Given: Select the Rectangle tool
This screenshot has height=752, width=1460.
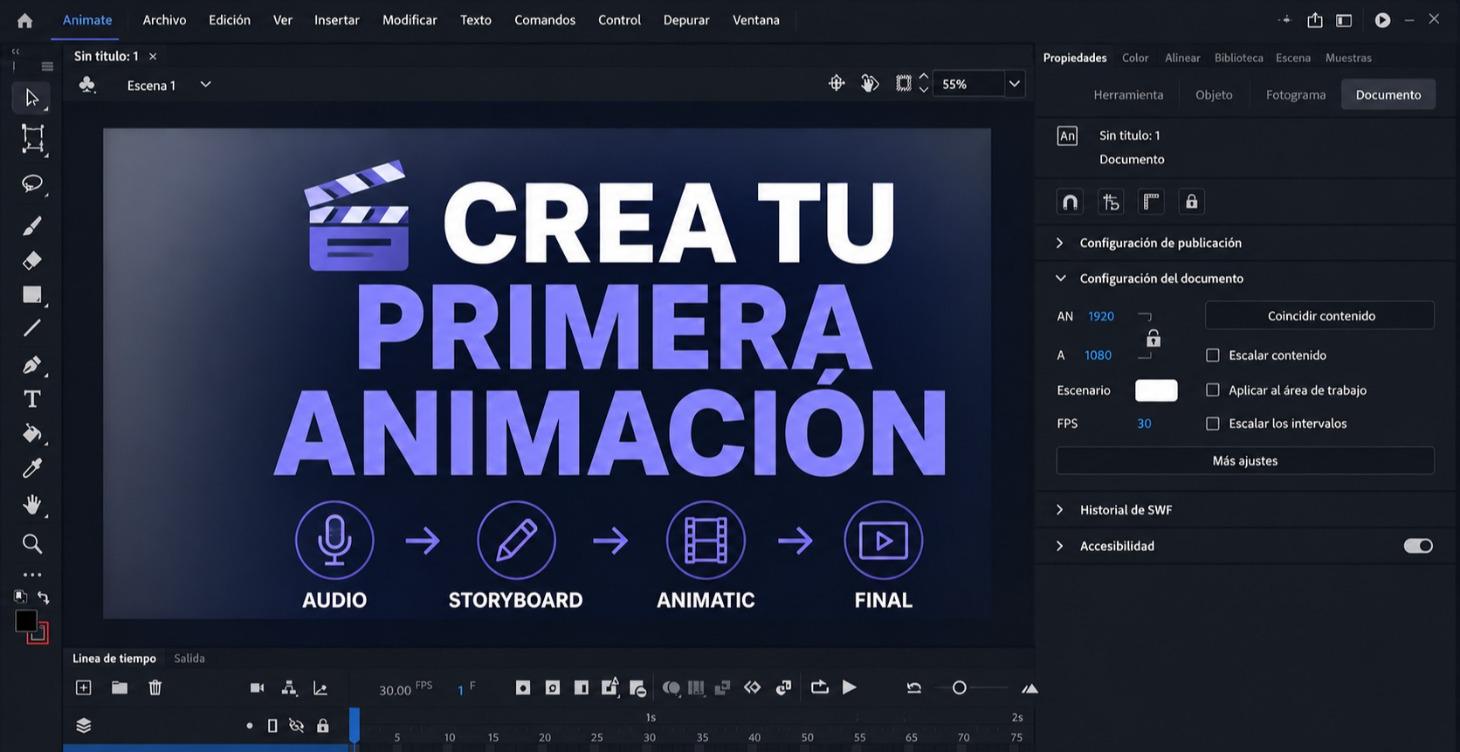Looking at the screenshot, I should [x=33, y=295].
